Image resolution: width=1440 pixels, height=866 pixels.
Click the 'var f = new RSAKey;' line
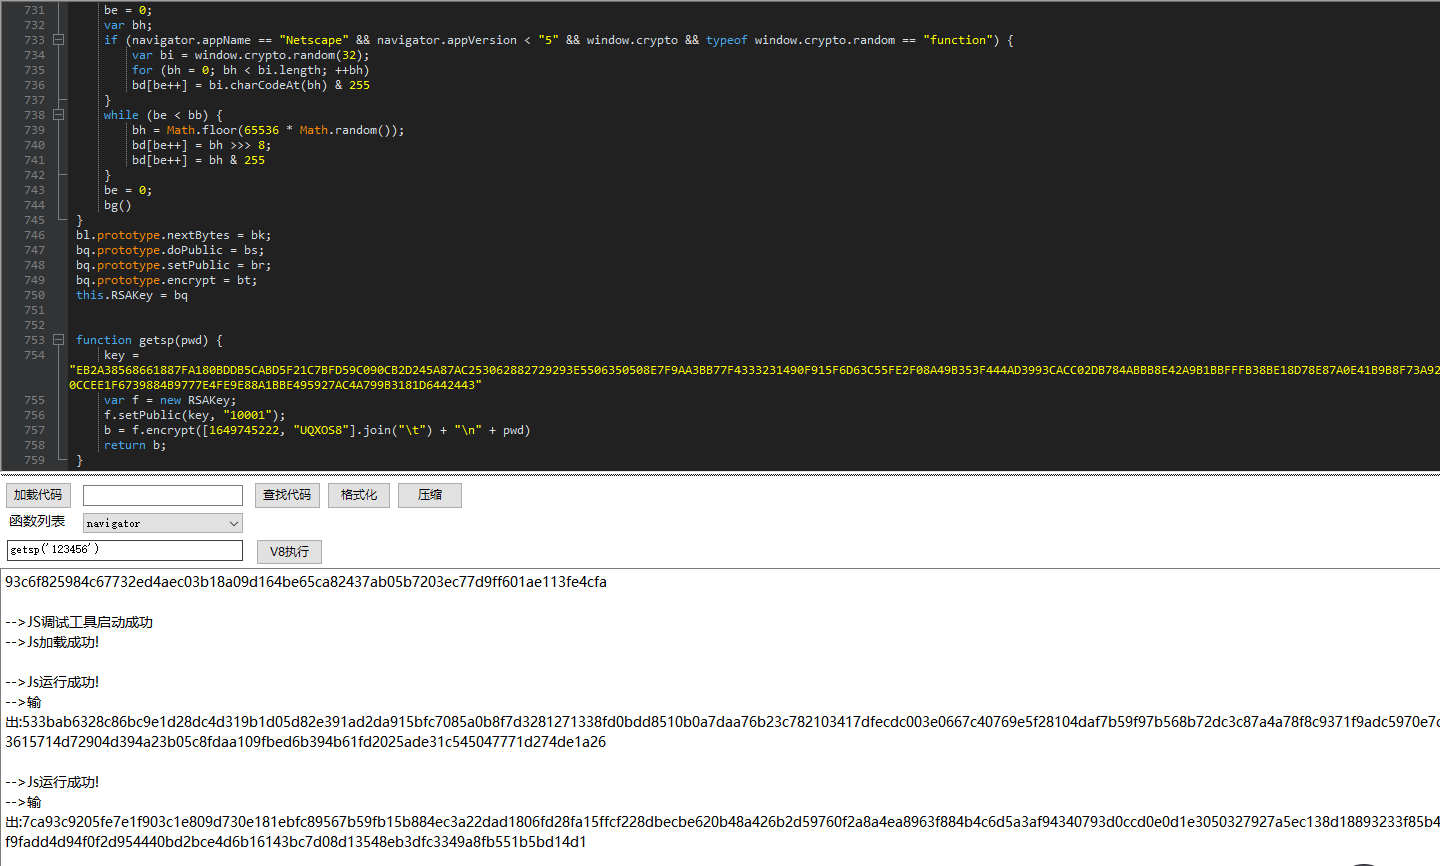click(170, 400)
